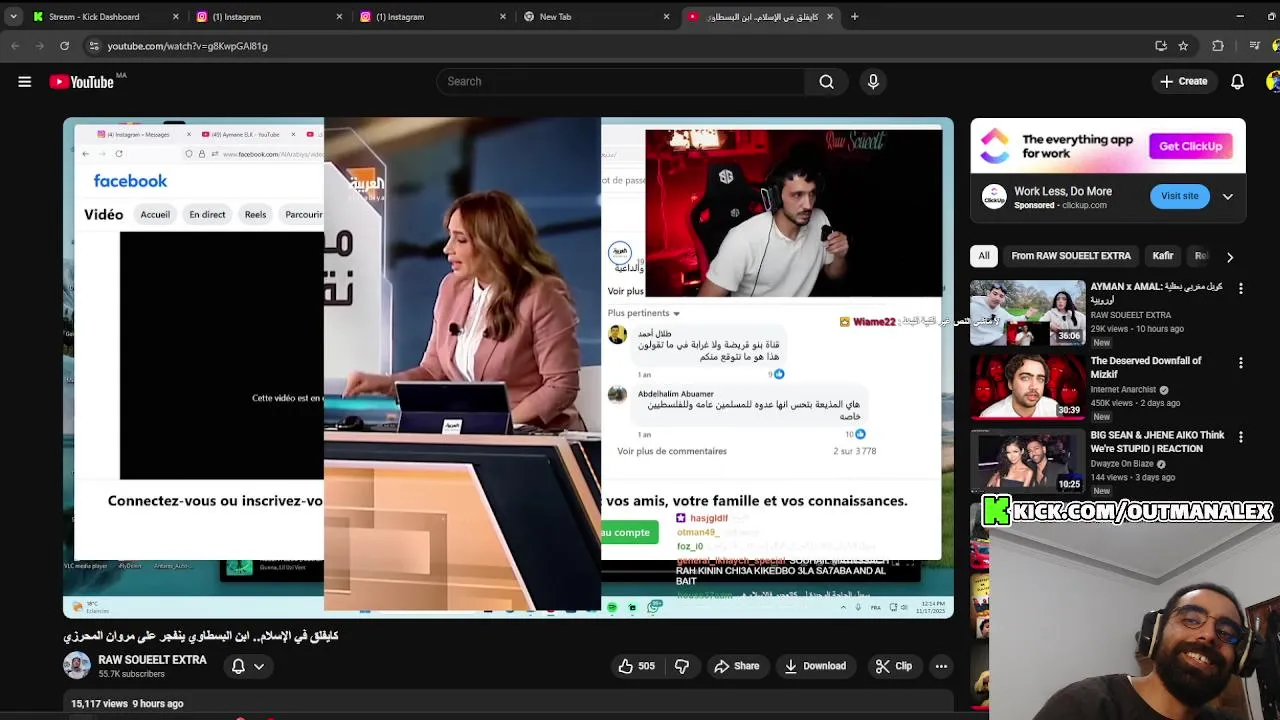Open the browser media control icon
The image size is (1280, 720).
(1254, 46)
